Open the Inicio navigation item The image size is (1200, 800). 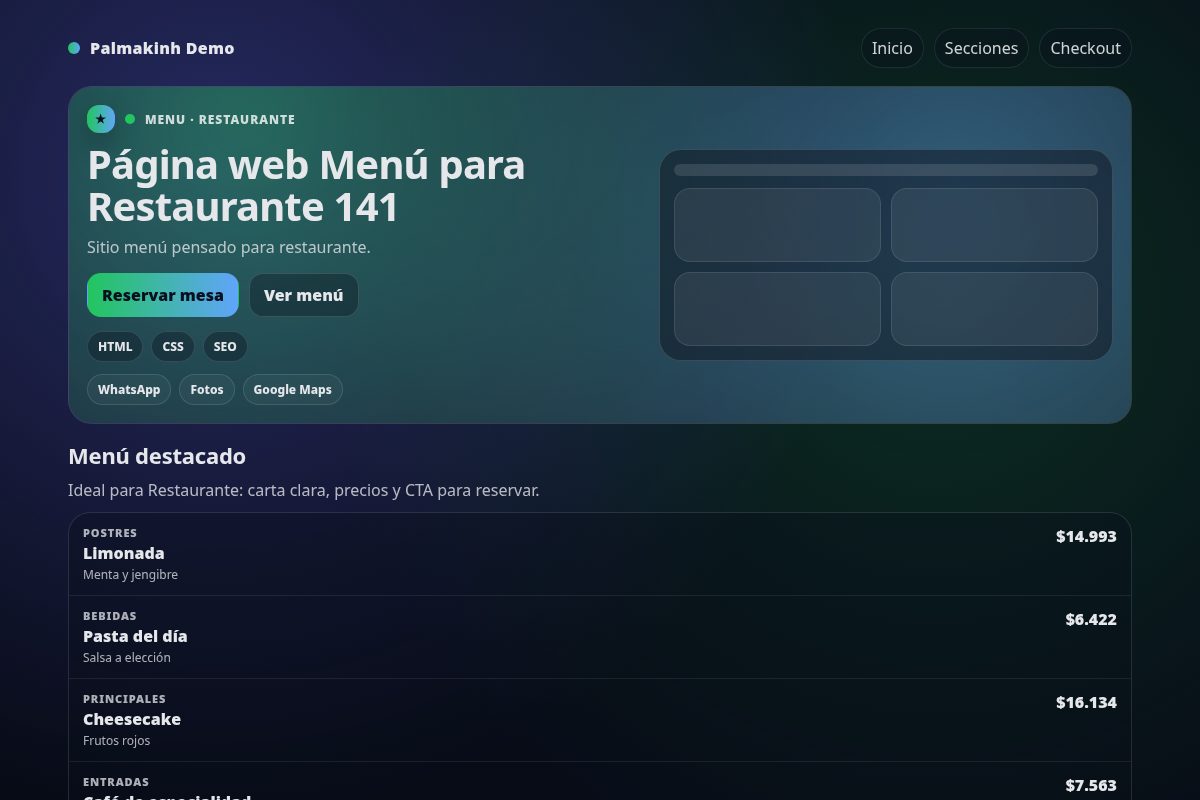tap(891, 47)
